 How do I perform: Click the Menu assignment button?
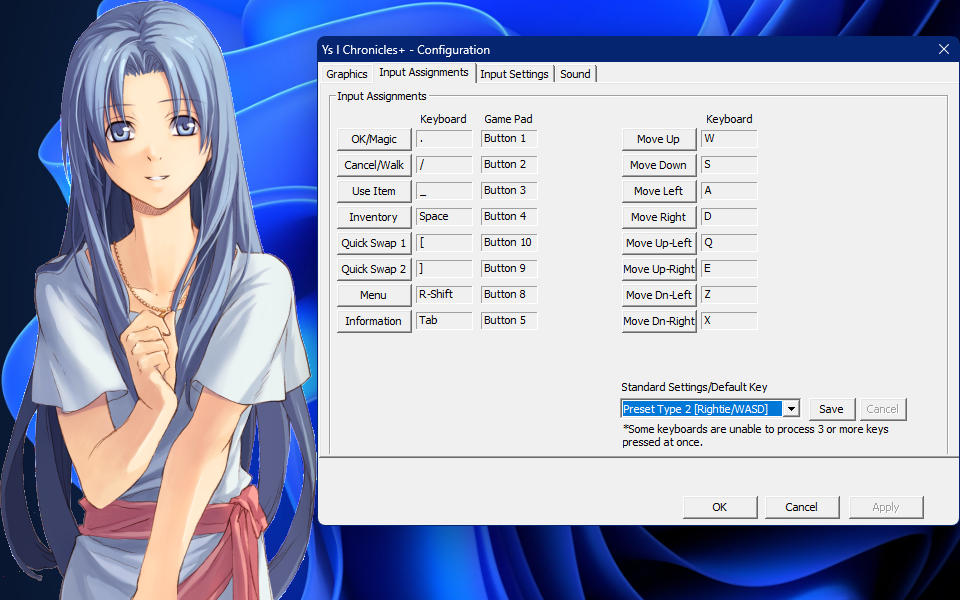click(374, 295)
